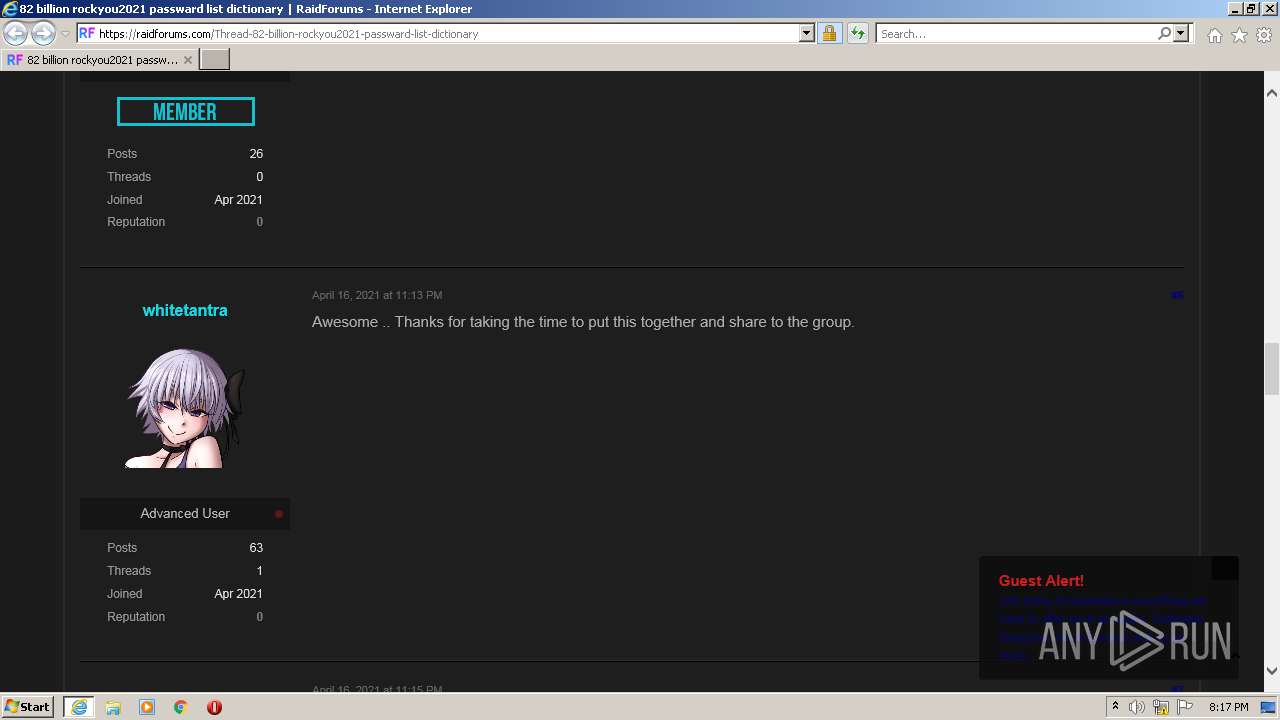This screenshot has height=720, width=1280.
Task: Click the Guest Alert! heading
Action: click(1041, 581)
